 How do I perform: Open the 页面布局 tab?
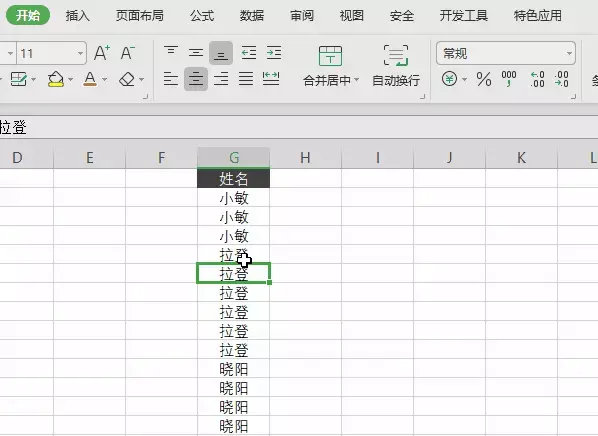click(140, 16)
